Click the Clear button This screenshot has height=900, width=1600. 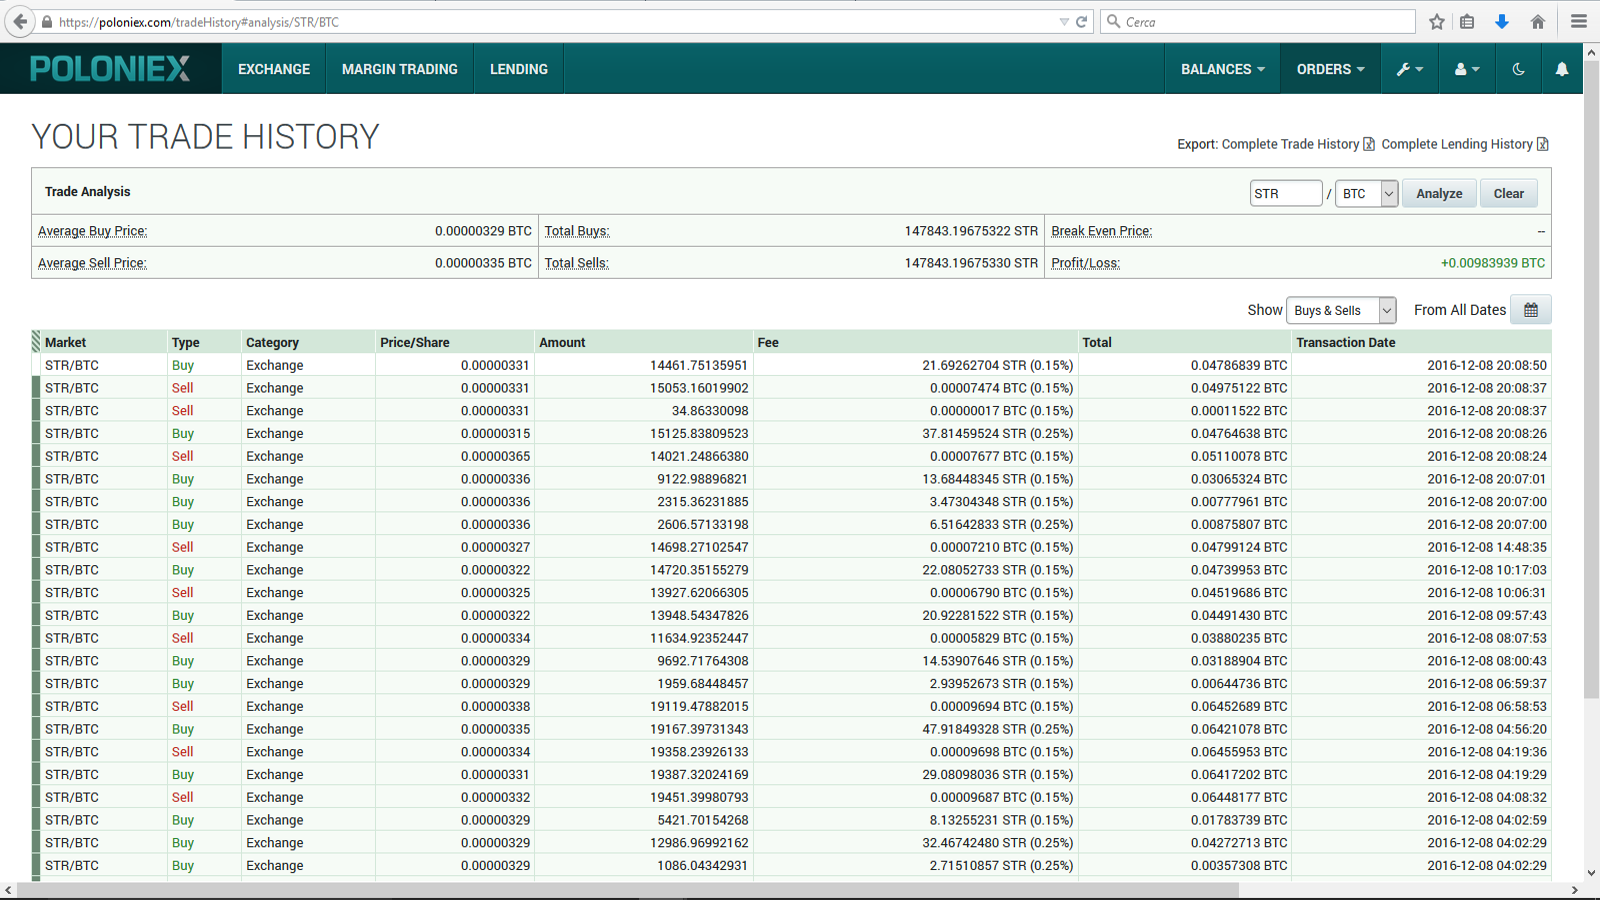1508,193
